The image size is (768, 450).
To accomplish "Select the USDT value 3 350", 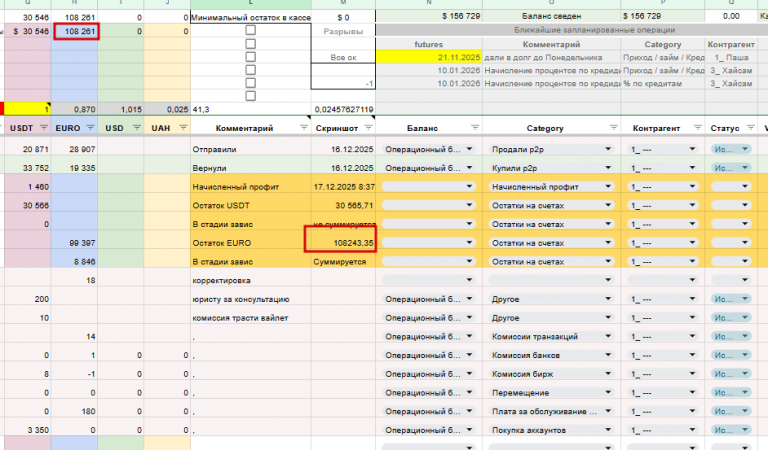I will click(x=27, y=430).
